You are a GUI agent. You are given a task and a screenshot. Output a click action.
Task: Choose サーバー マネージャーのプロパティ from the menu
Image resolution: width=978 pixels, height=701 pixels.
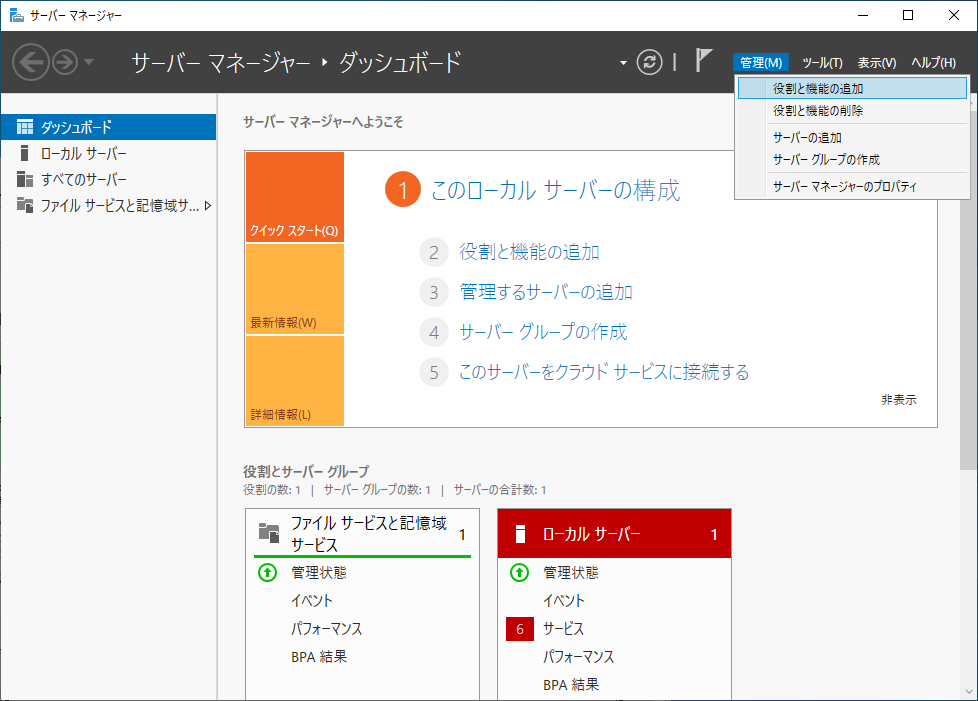[852, 186]
